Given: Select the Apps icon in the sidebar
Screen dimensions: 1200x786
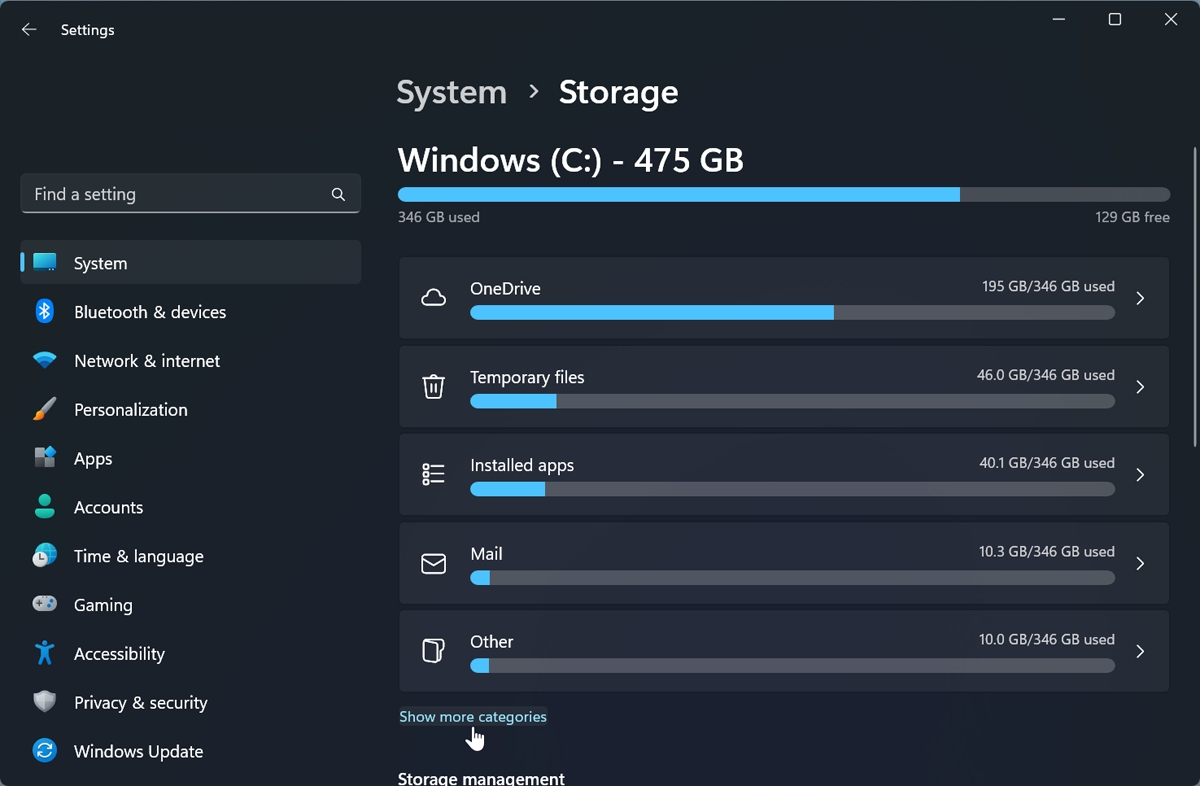Looking at the screenshot, I should click(45, 458).
